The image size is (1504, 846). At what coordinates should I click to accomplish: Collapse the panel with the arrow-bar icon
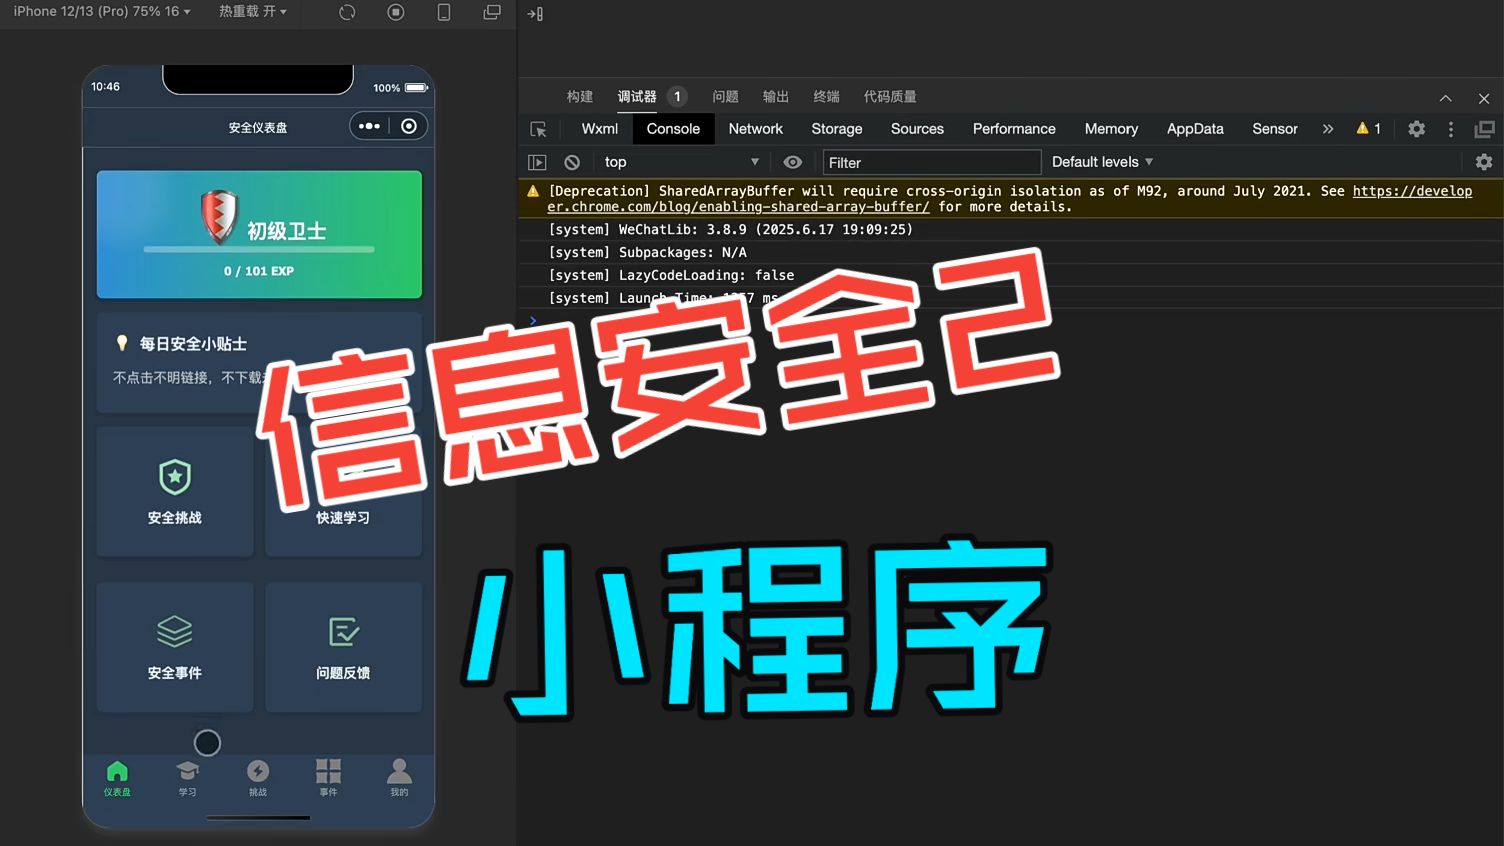coord(535,14)
